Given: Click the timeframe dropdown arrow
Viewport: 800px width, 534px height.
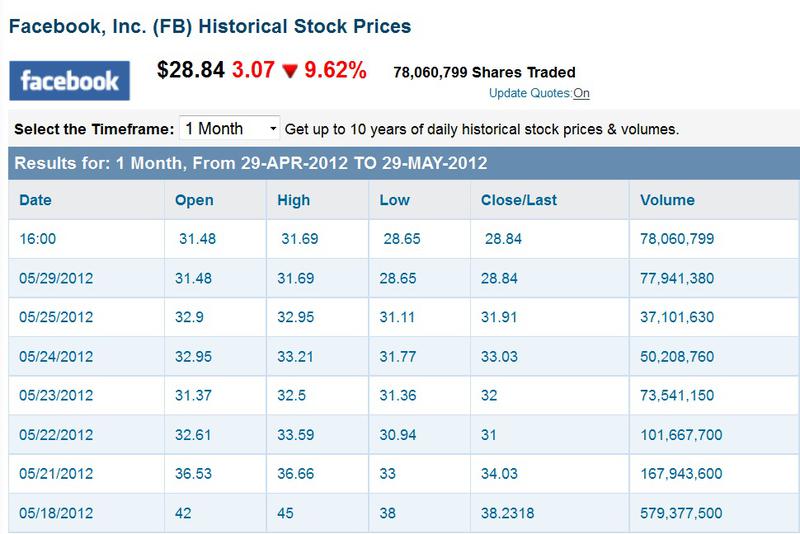Looking at the screenshot, I should pyautogui.click(x=273, y=129).
